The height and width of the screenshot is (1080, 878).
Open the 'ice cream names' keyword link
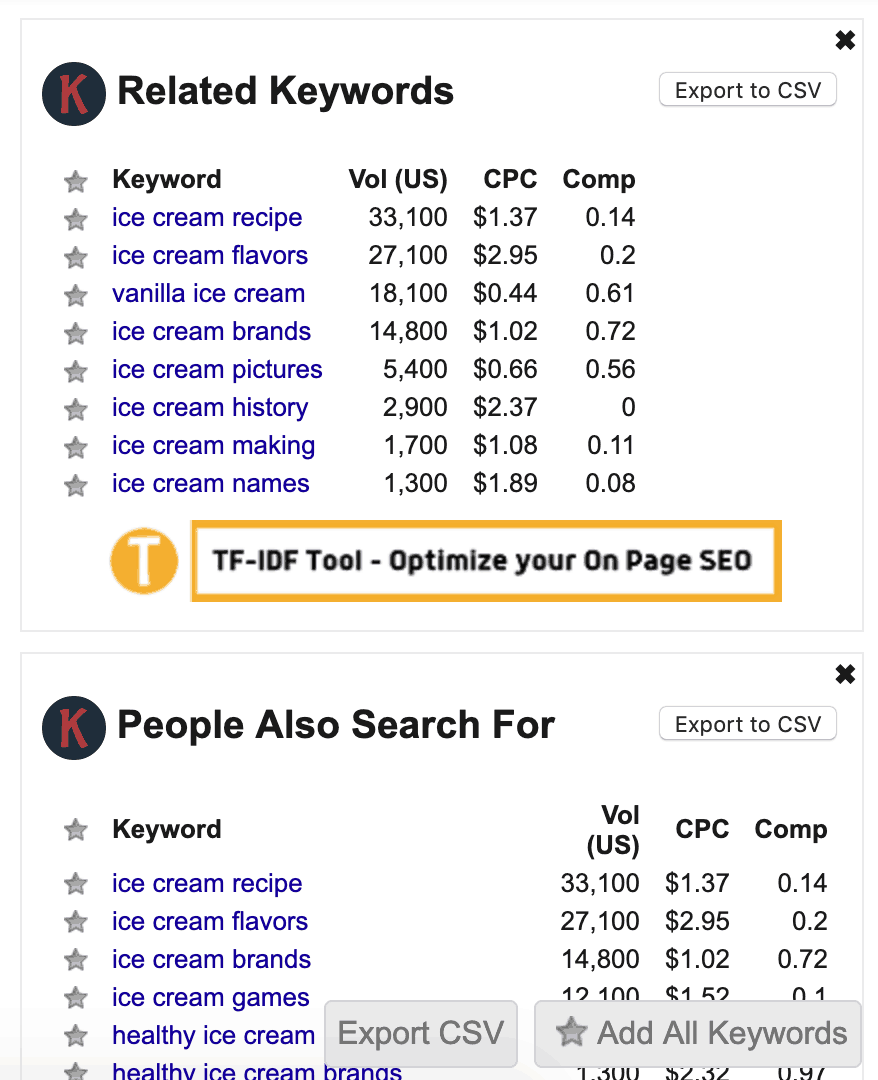point(210,484)
